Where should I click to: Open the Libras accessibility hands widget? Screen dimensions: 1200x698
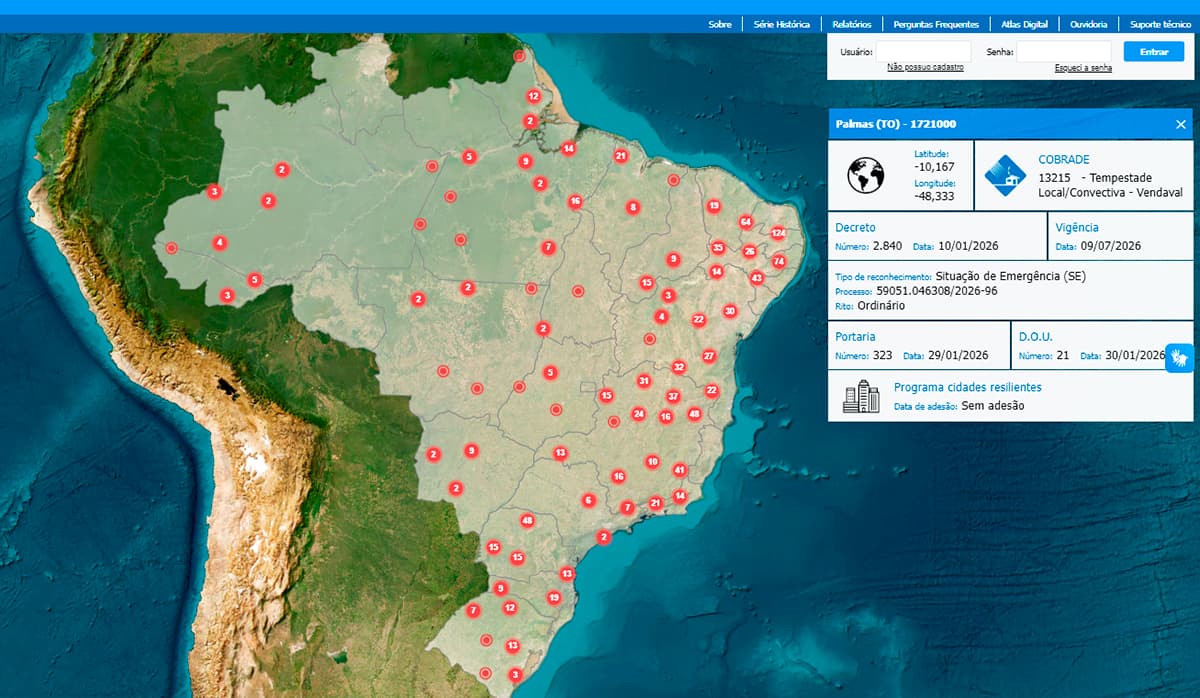(x=1180, y=357)
